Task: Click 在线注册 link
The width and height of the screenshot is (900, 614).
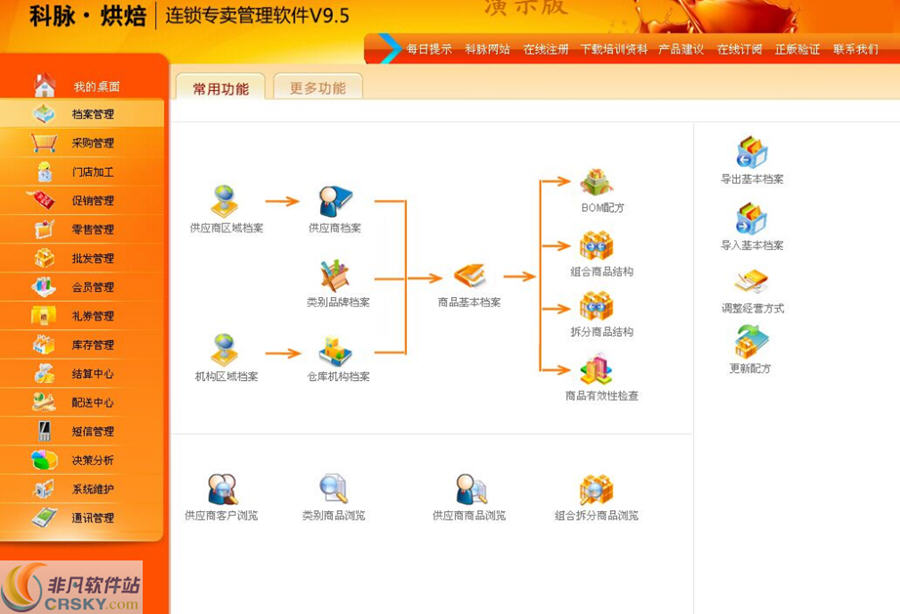Action: coord(545,49)
